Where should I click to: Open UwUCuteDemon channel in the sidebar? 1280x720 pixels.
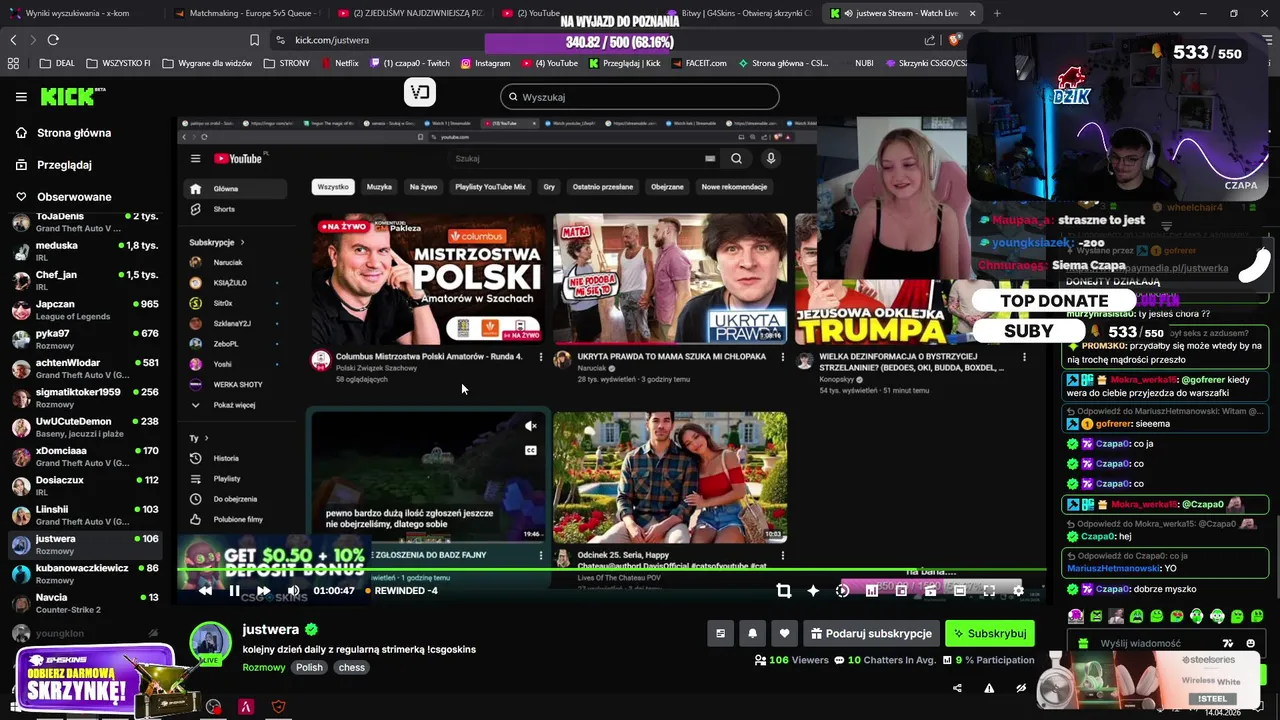pos(85,427)
